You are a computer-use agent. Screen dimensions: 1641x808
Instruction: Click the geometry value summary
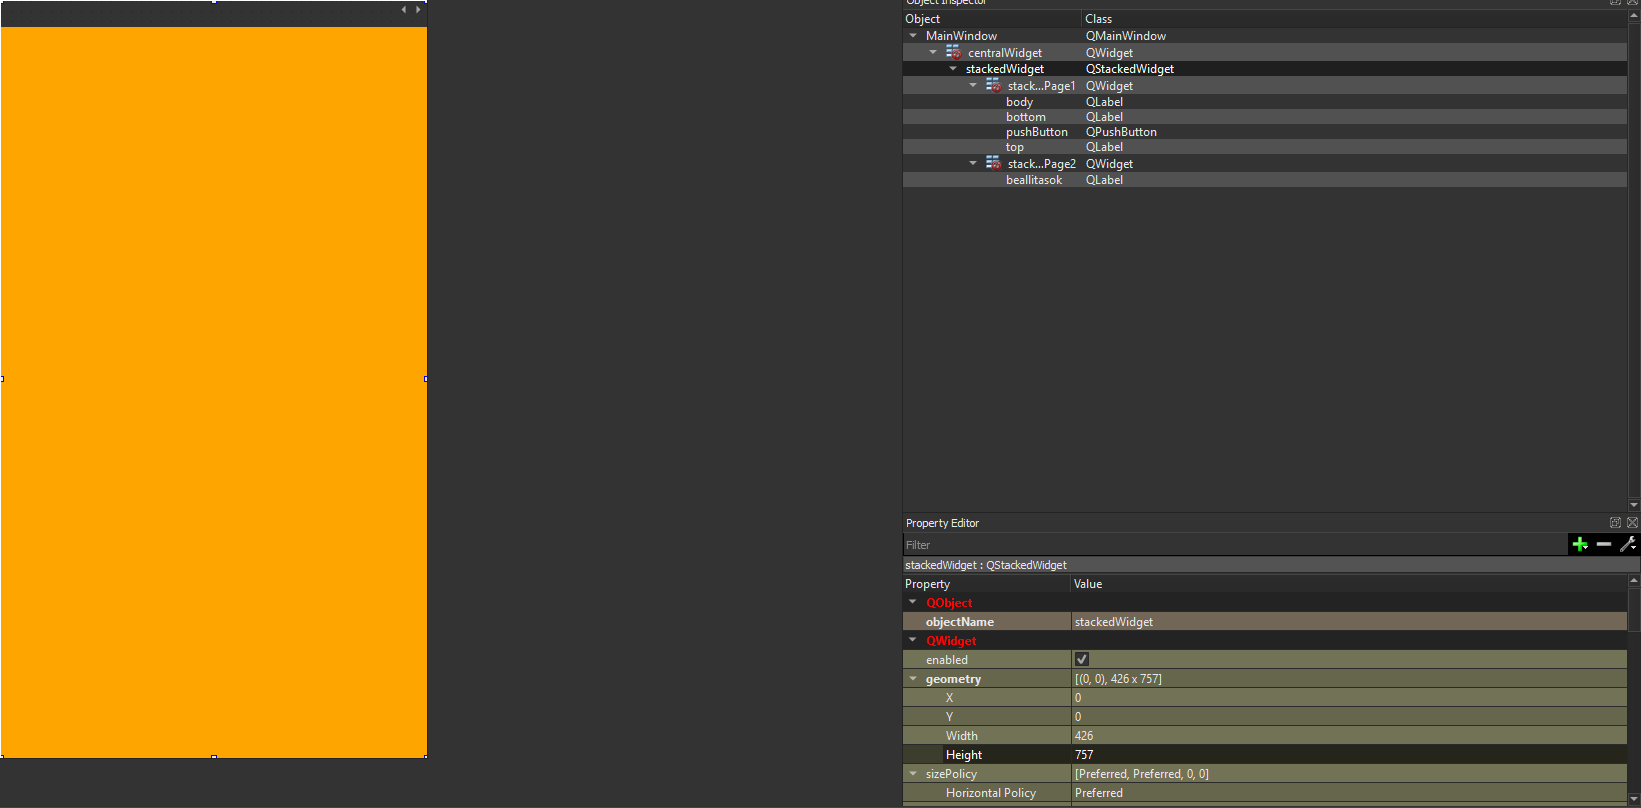(1349, 679)
